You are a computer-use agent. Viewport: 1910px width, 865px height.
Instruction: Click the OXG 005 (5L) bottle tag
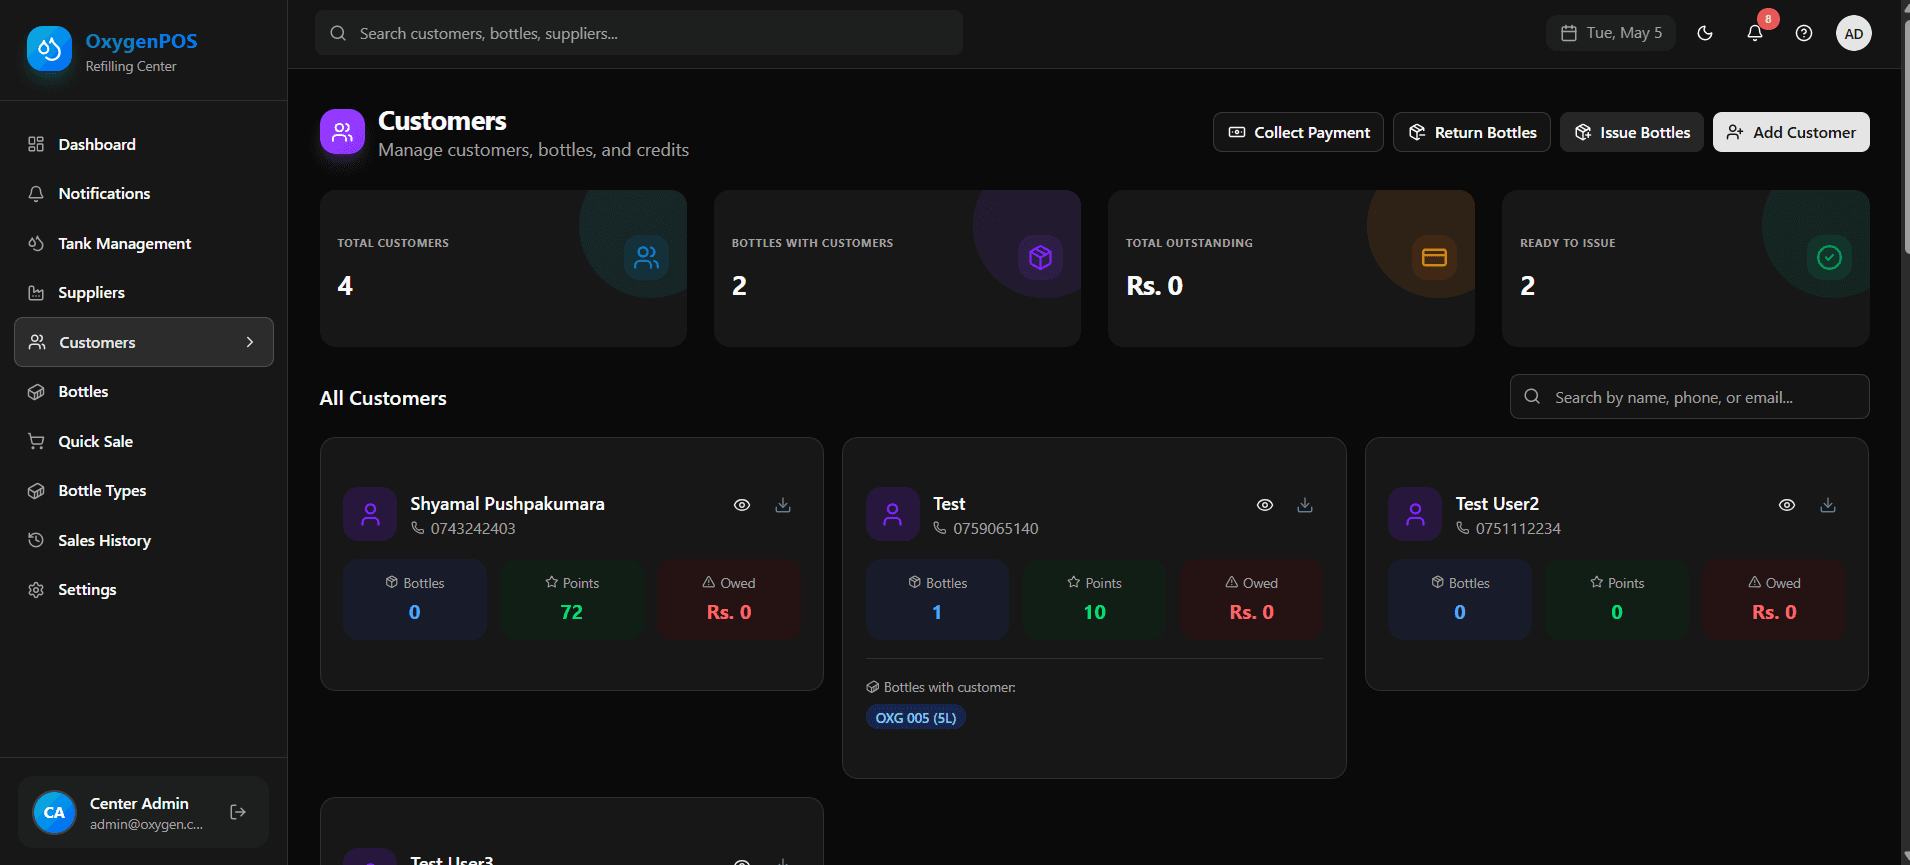pyautogui.click(x=916, y=718)
